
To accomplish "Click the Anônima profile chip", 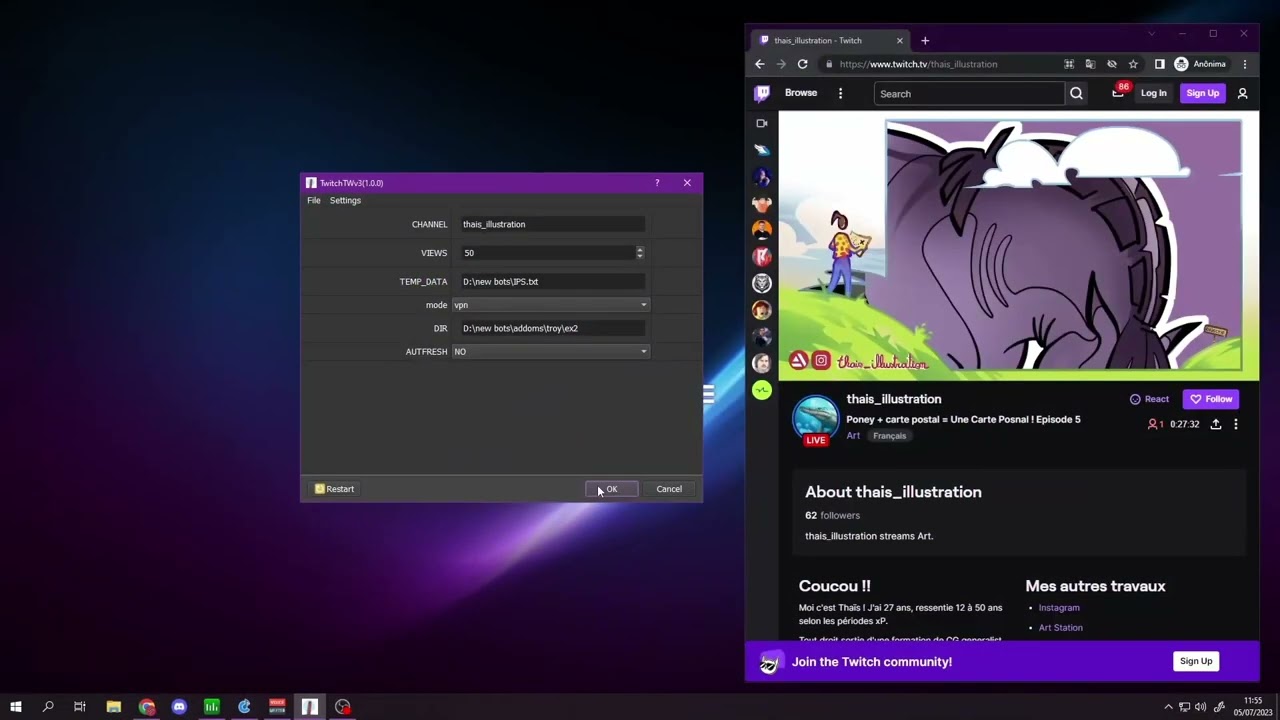I will click(x=1200, y=64).
